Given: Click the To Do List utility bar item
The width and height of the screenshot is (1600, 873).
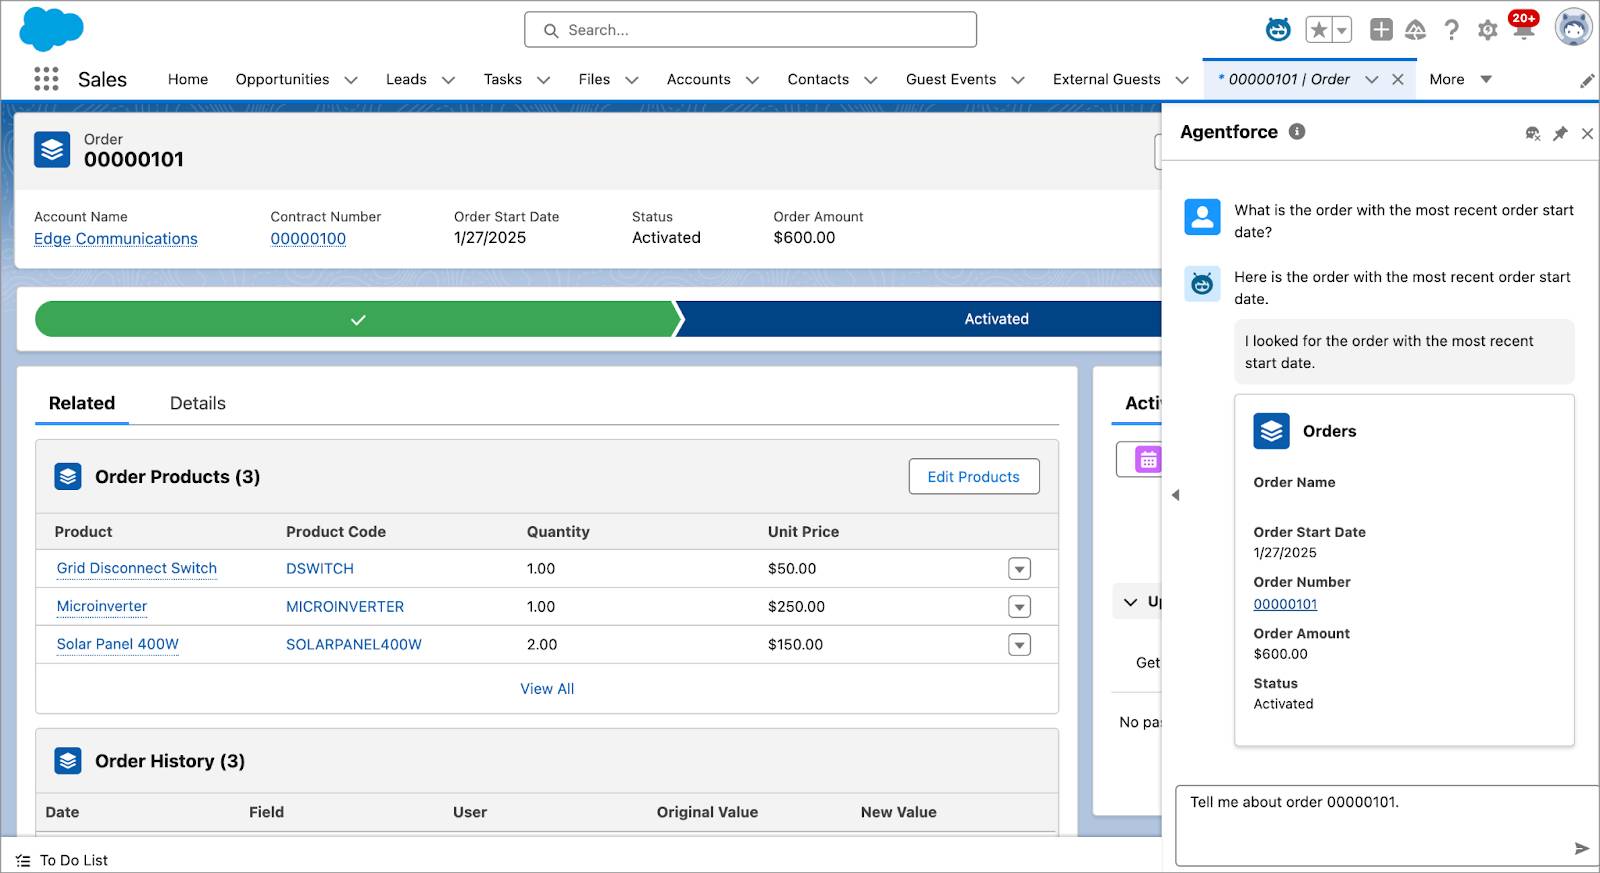Looking at the screenshot, I should pos(62,860).
